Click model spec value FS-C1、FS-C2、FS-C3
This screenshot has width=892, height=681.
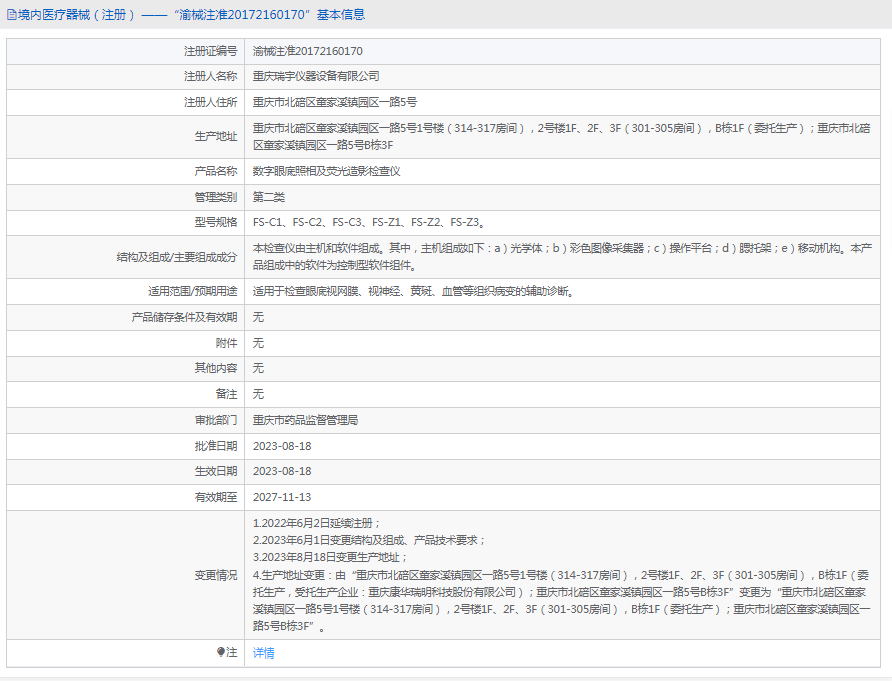tap(369, 222)
